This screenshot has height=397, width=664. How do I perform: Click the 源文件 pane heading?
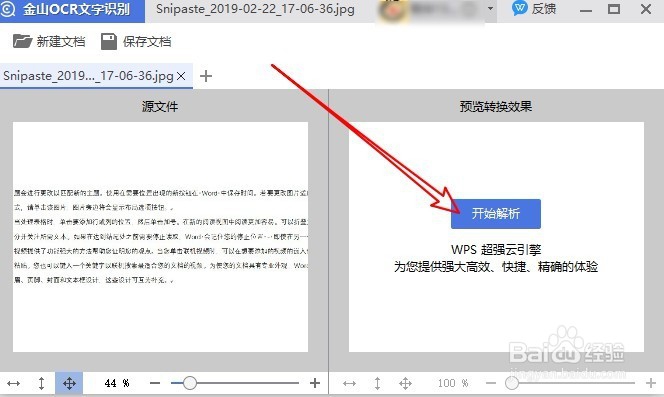point(160,106)
